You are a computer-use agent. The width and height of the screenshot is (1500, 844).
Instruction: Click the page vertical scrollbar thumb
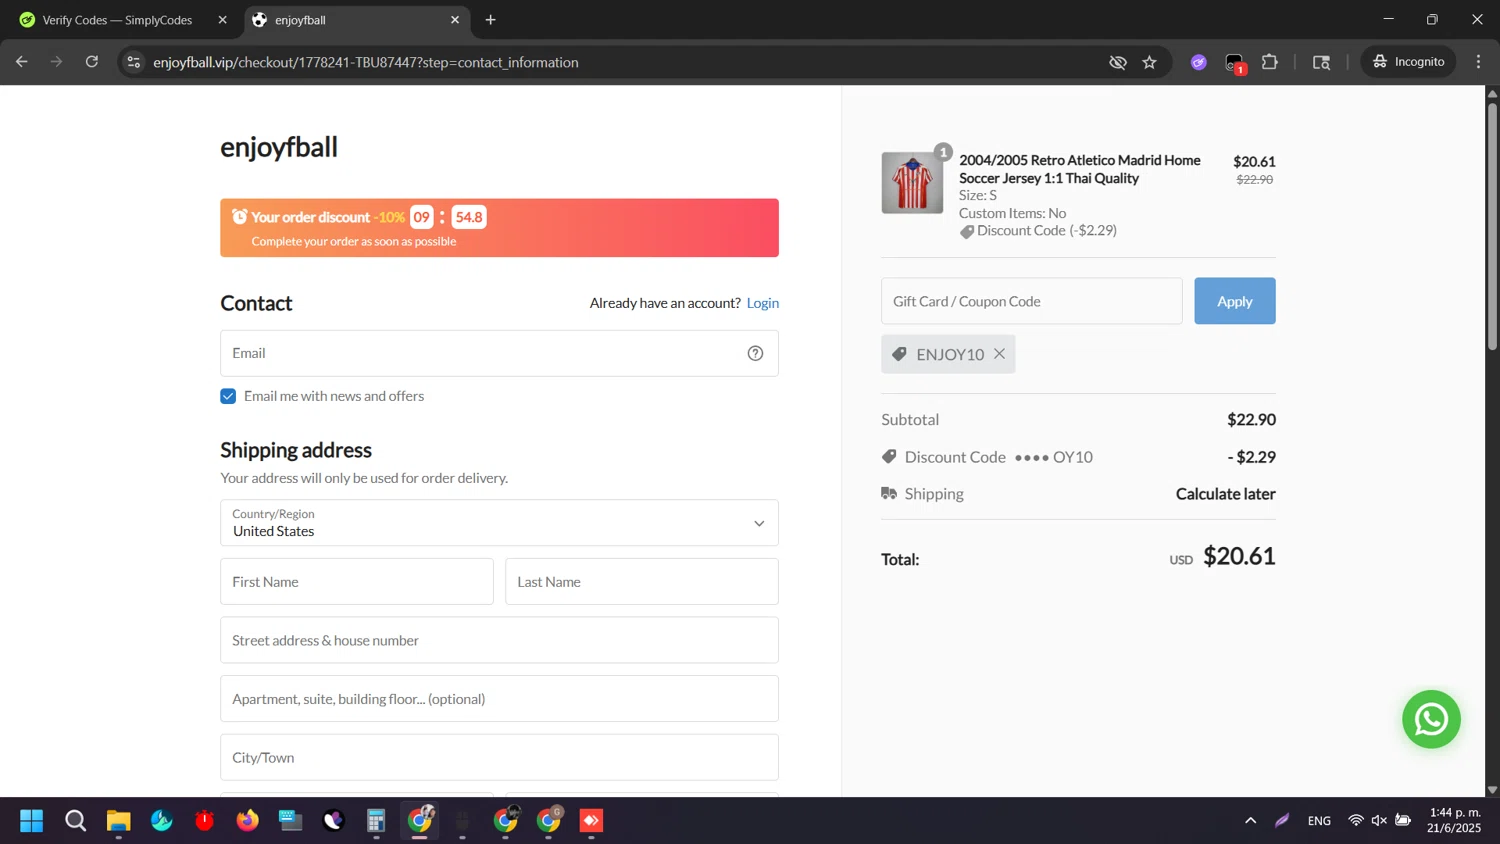(x=1492, y=225)
